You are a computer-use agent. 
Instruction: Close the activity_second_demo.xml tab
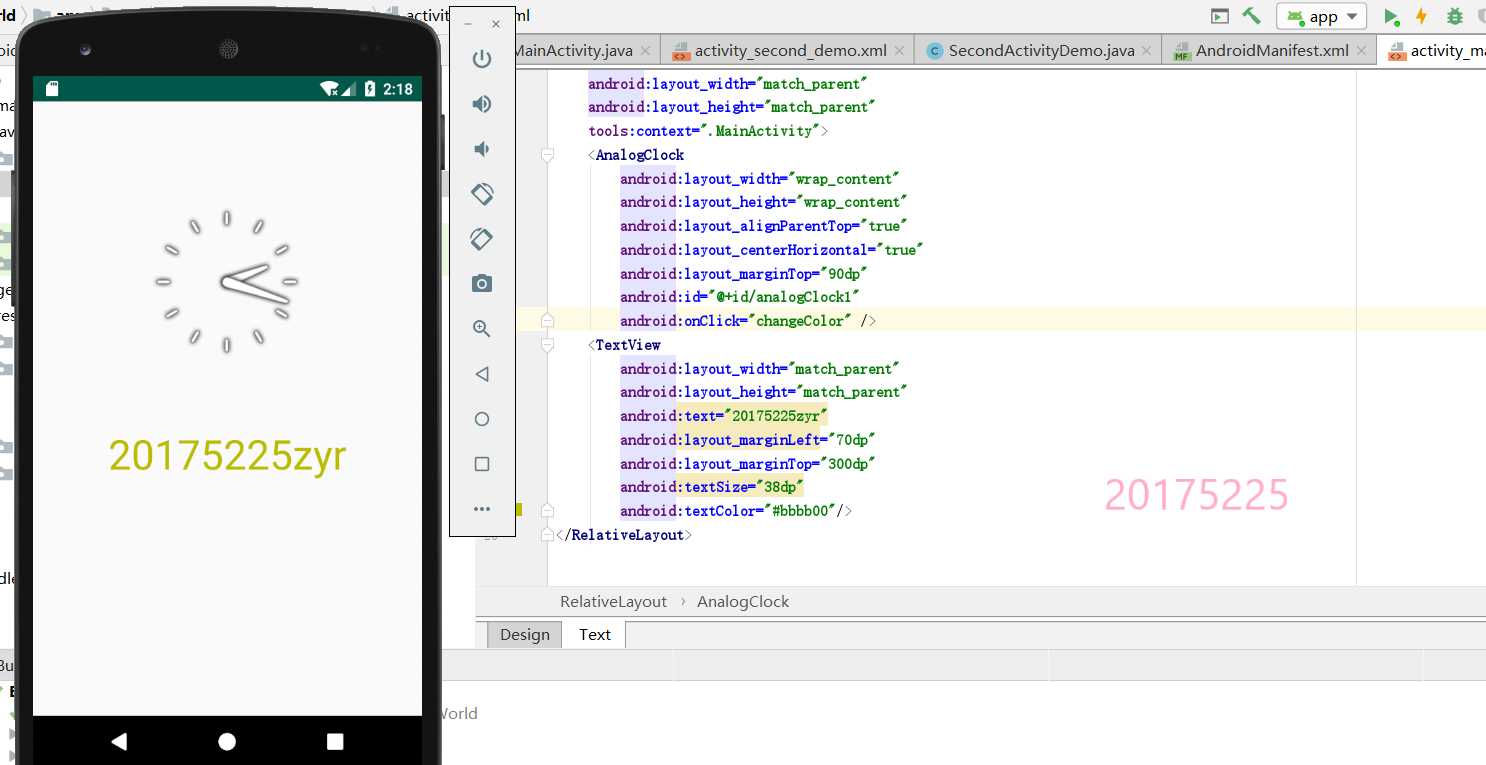pos(901,50)
